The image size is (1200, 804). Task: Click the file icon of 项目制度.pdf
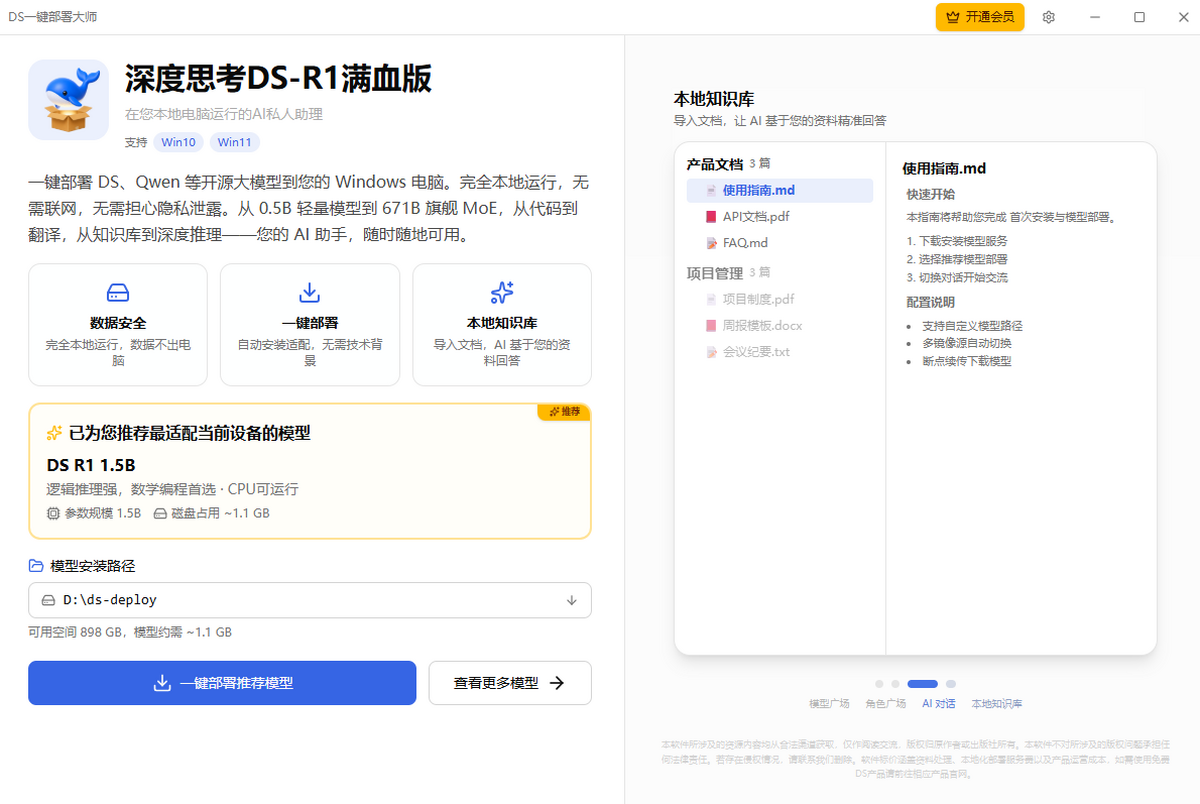pyautogui.click(x=711, y=299)
